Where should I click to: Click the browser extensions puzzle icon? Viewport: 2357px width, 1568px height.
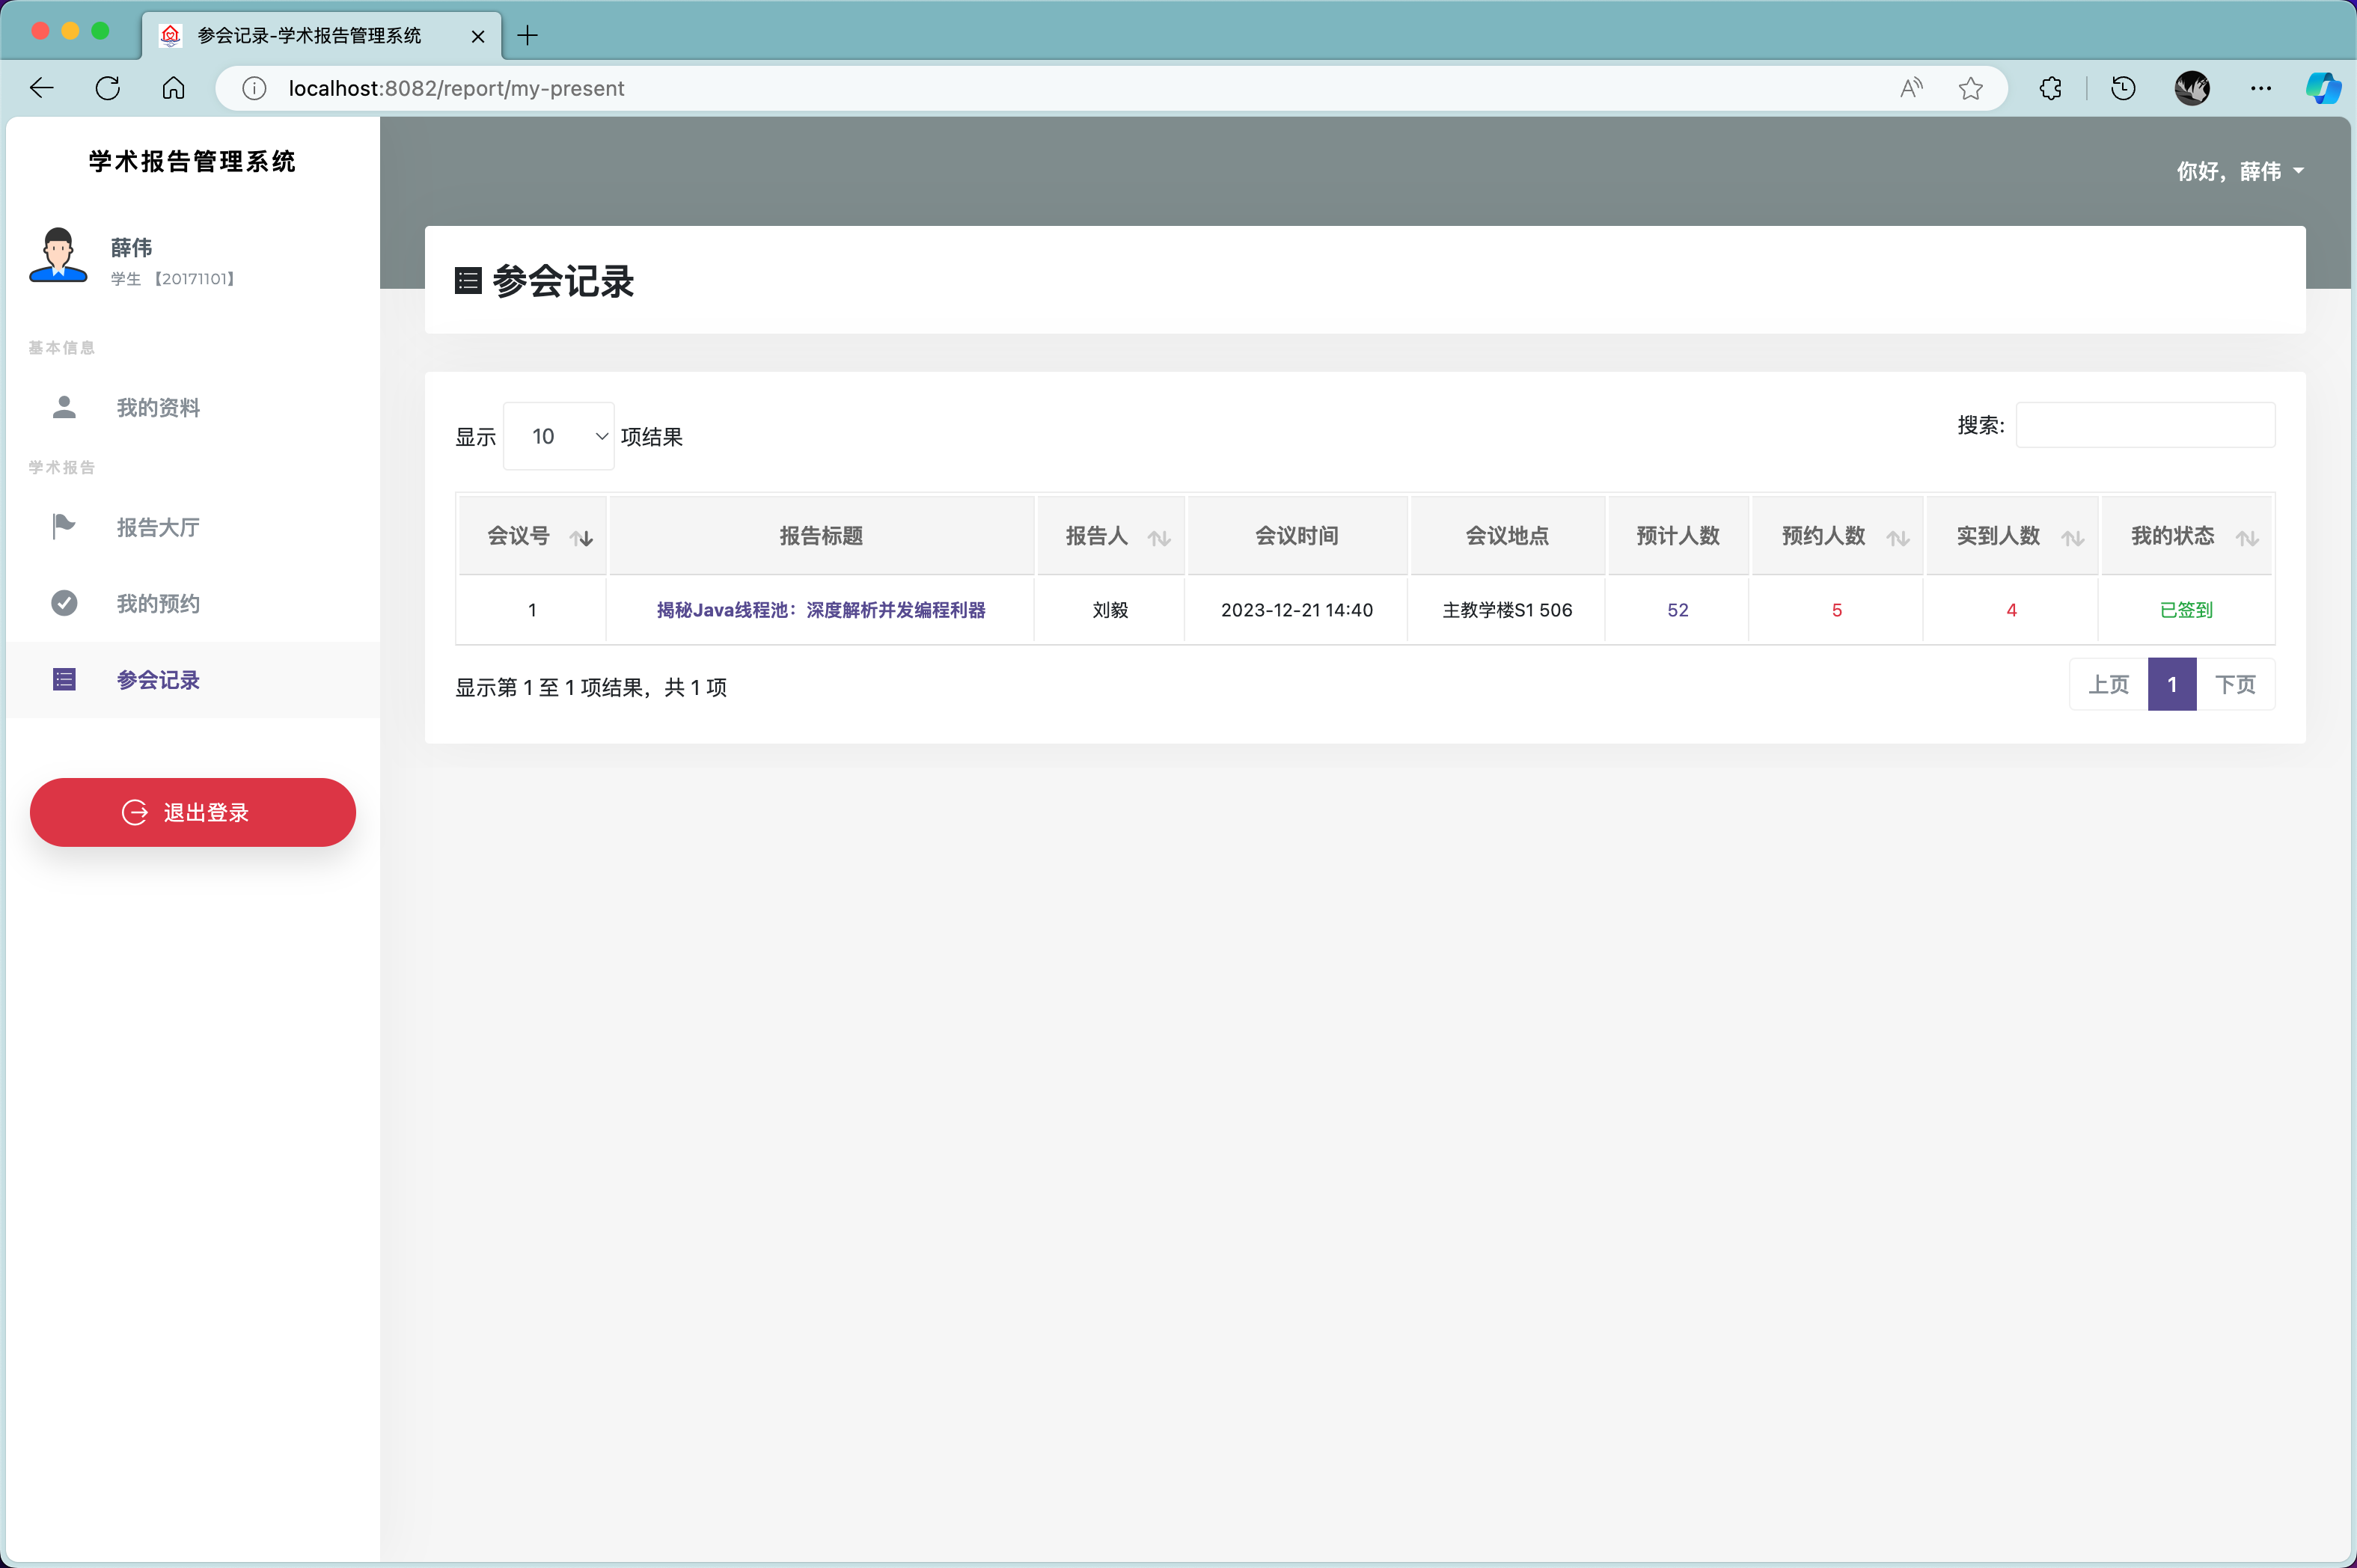point(2050,88)
